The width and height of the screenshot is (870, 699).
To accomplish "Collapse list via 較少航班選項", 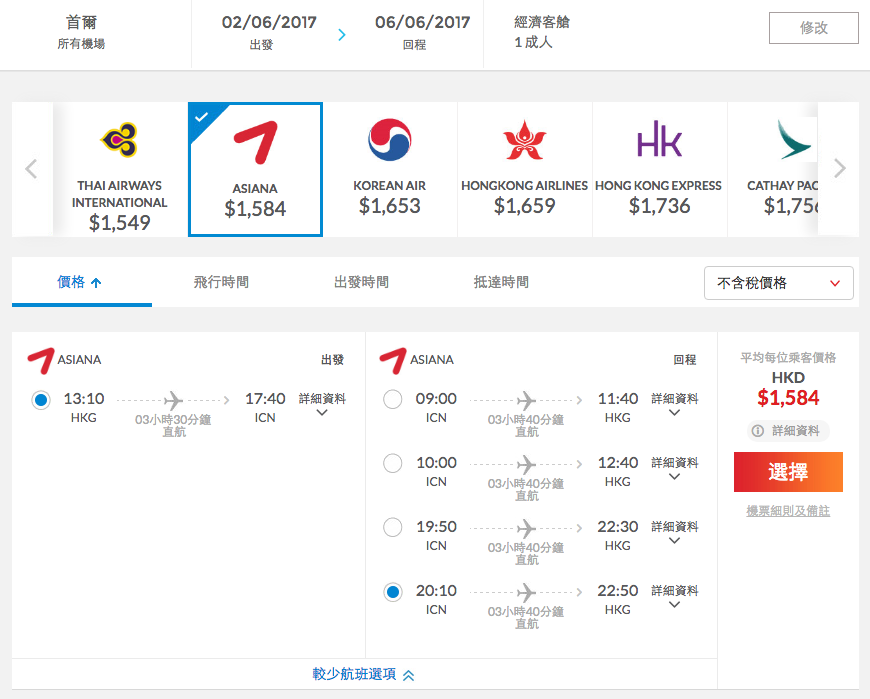I will point(363,675).
